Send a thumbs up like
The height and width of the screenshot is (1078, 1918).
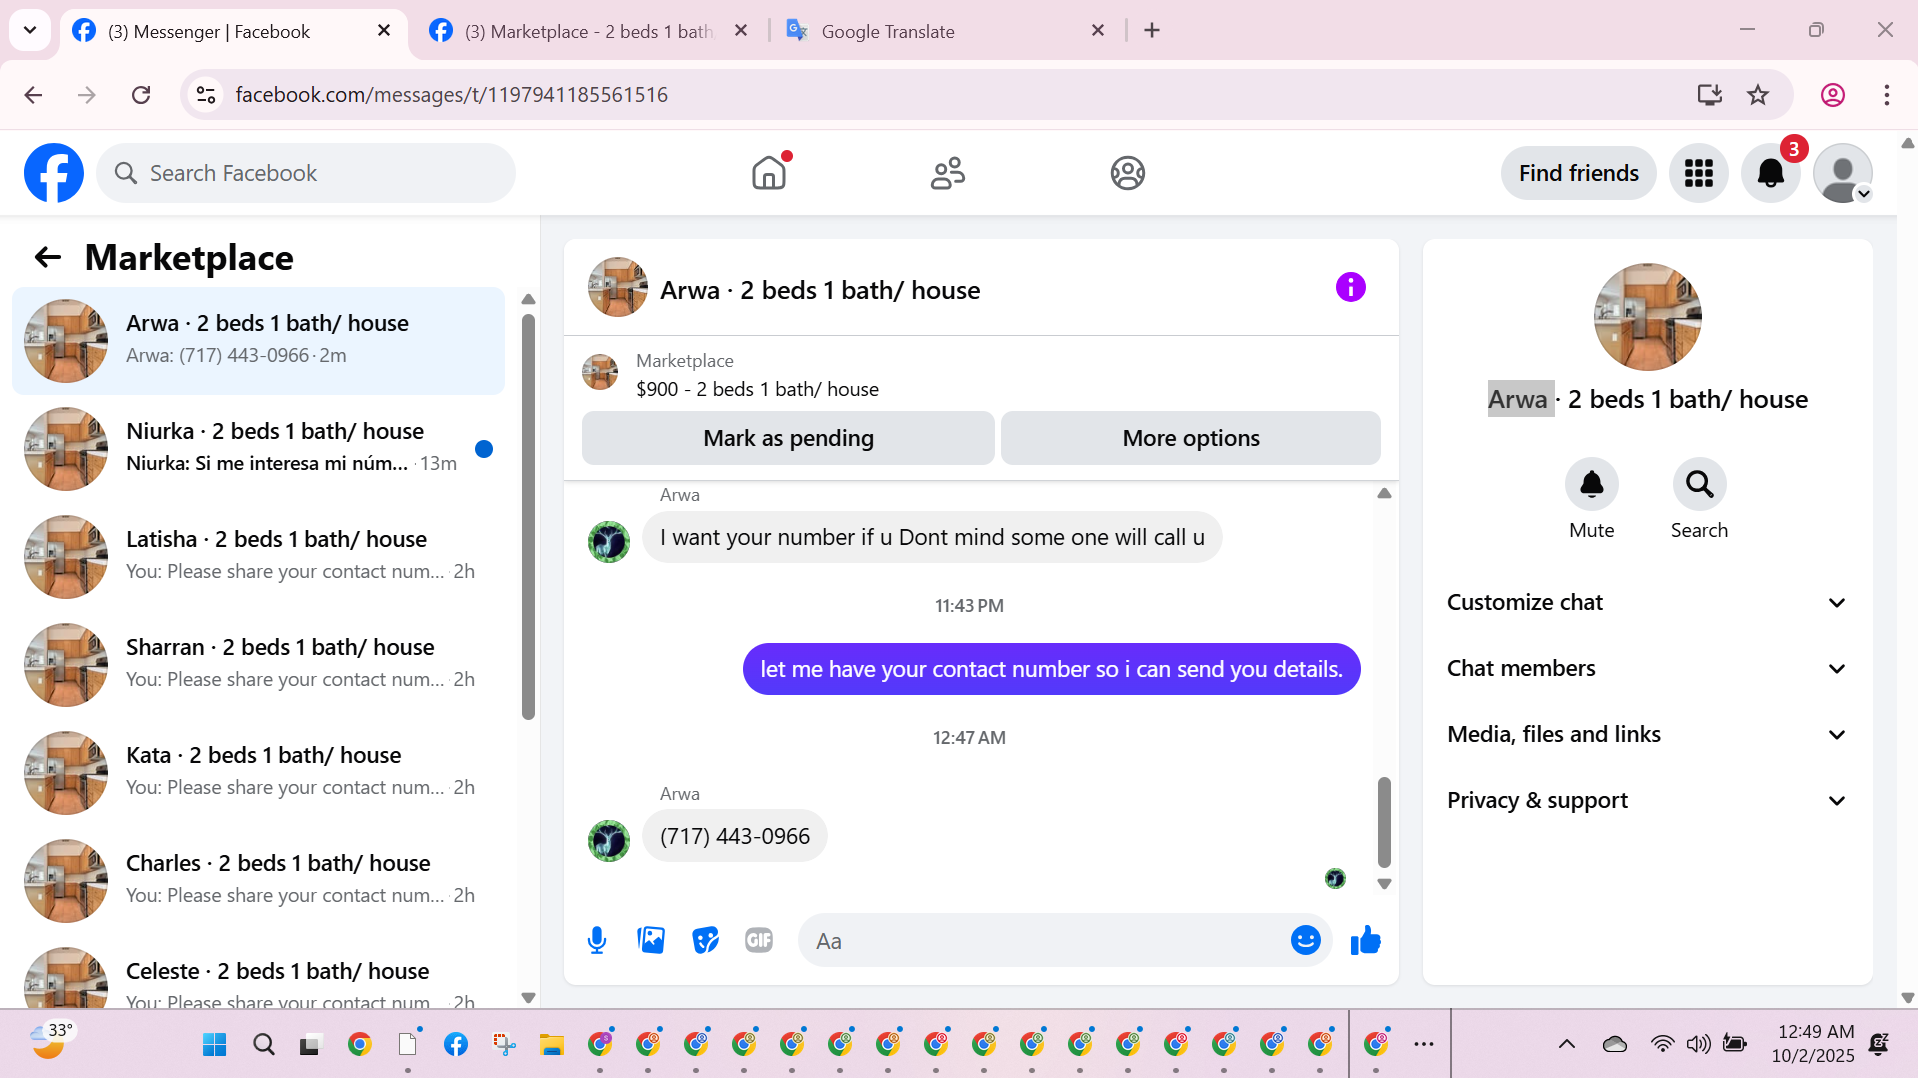(x=1365, y=941)
